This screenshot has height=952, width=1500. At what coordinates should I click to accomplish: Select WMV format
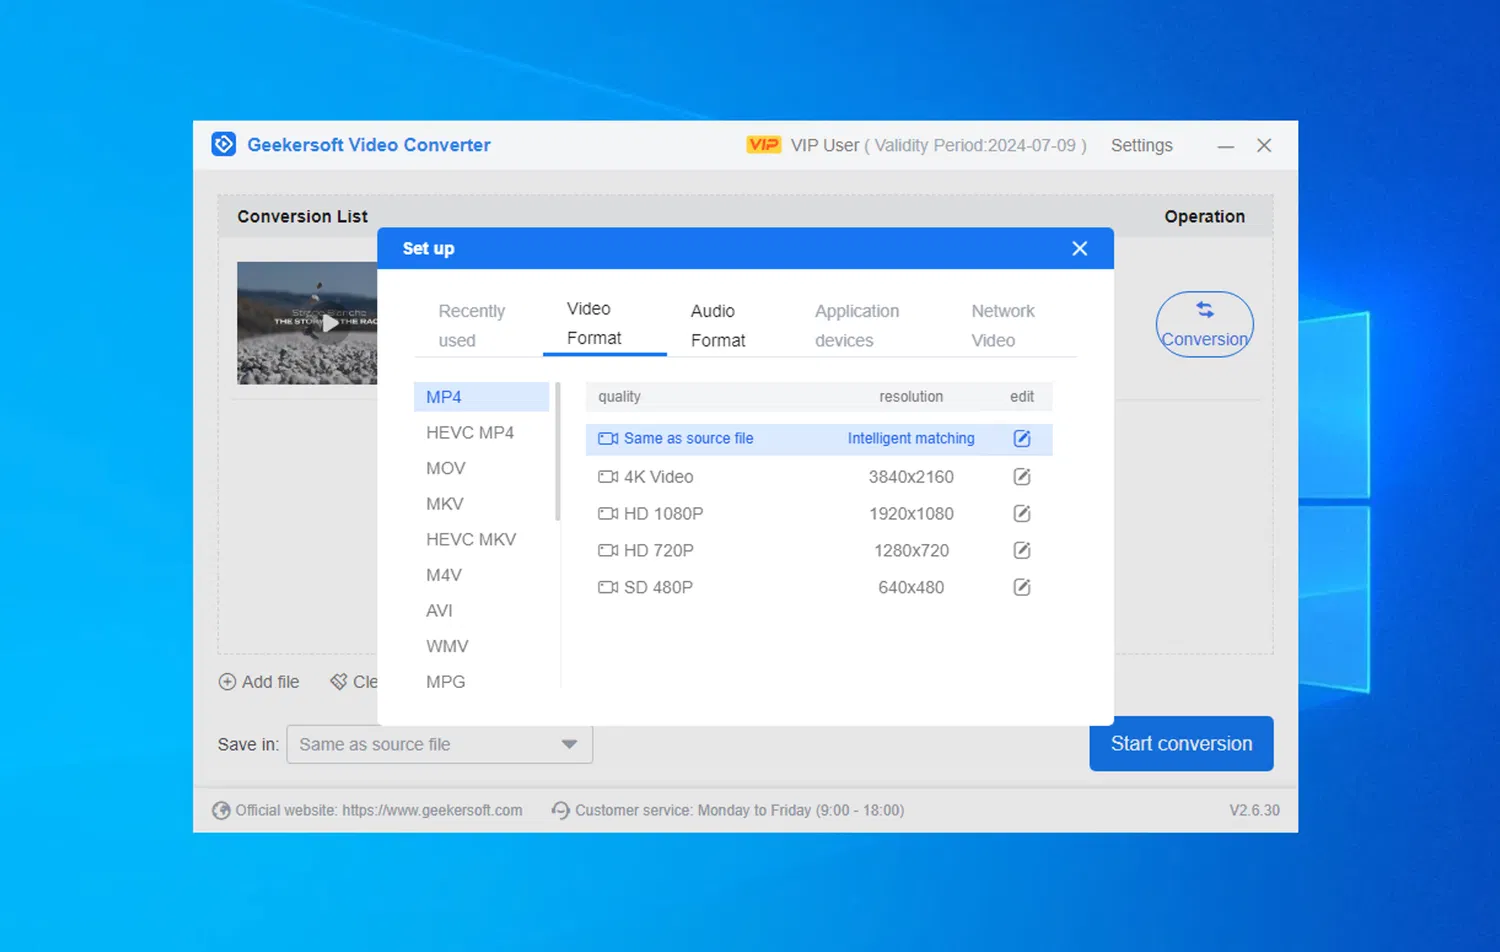coord(447,646)
